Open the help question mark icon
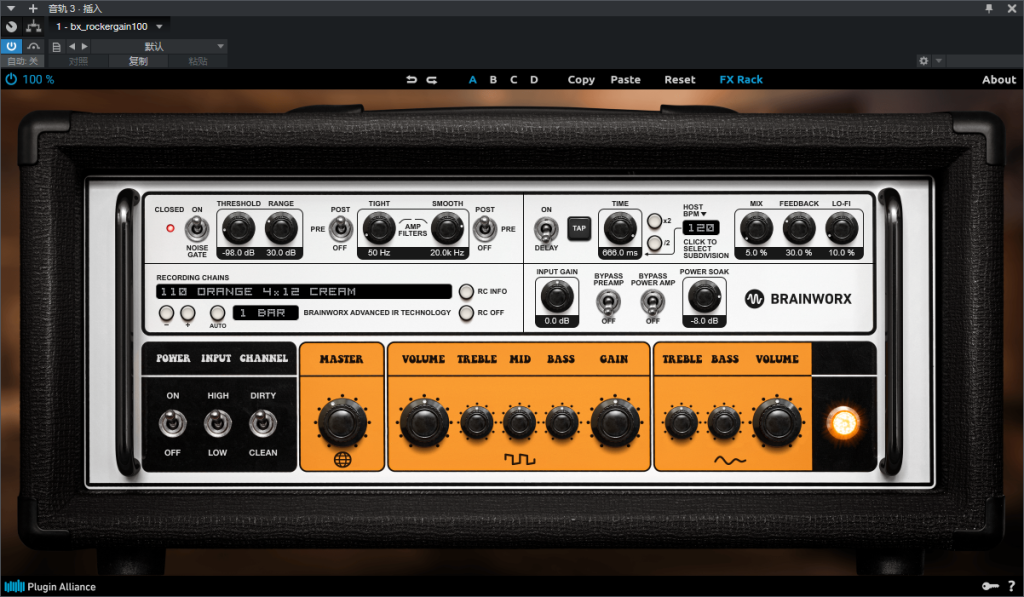1024x597 pixels. (x=1011, y=586)
